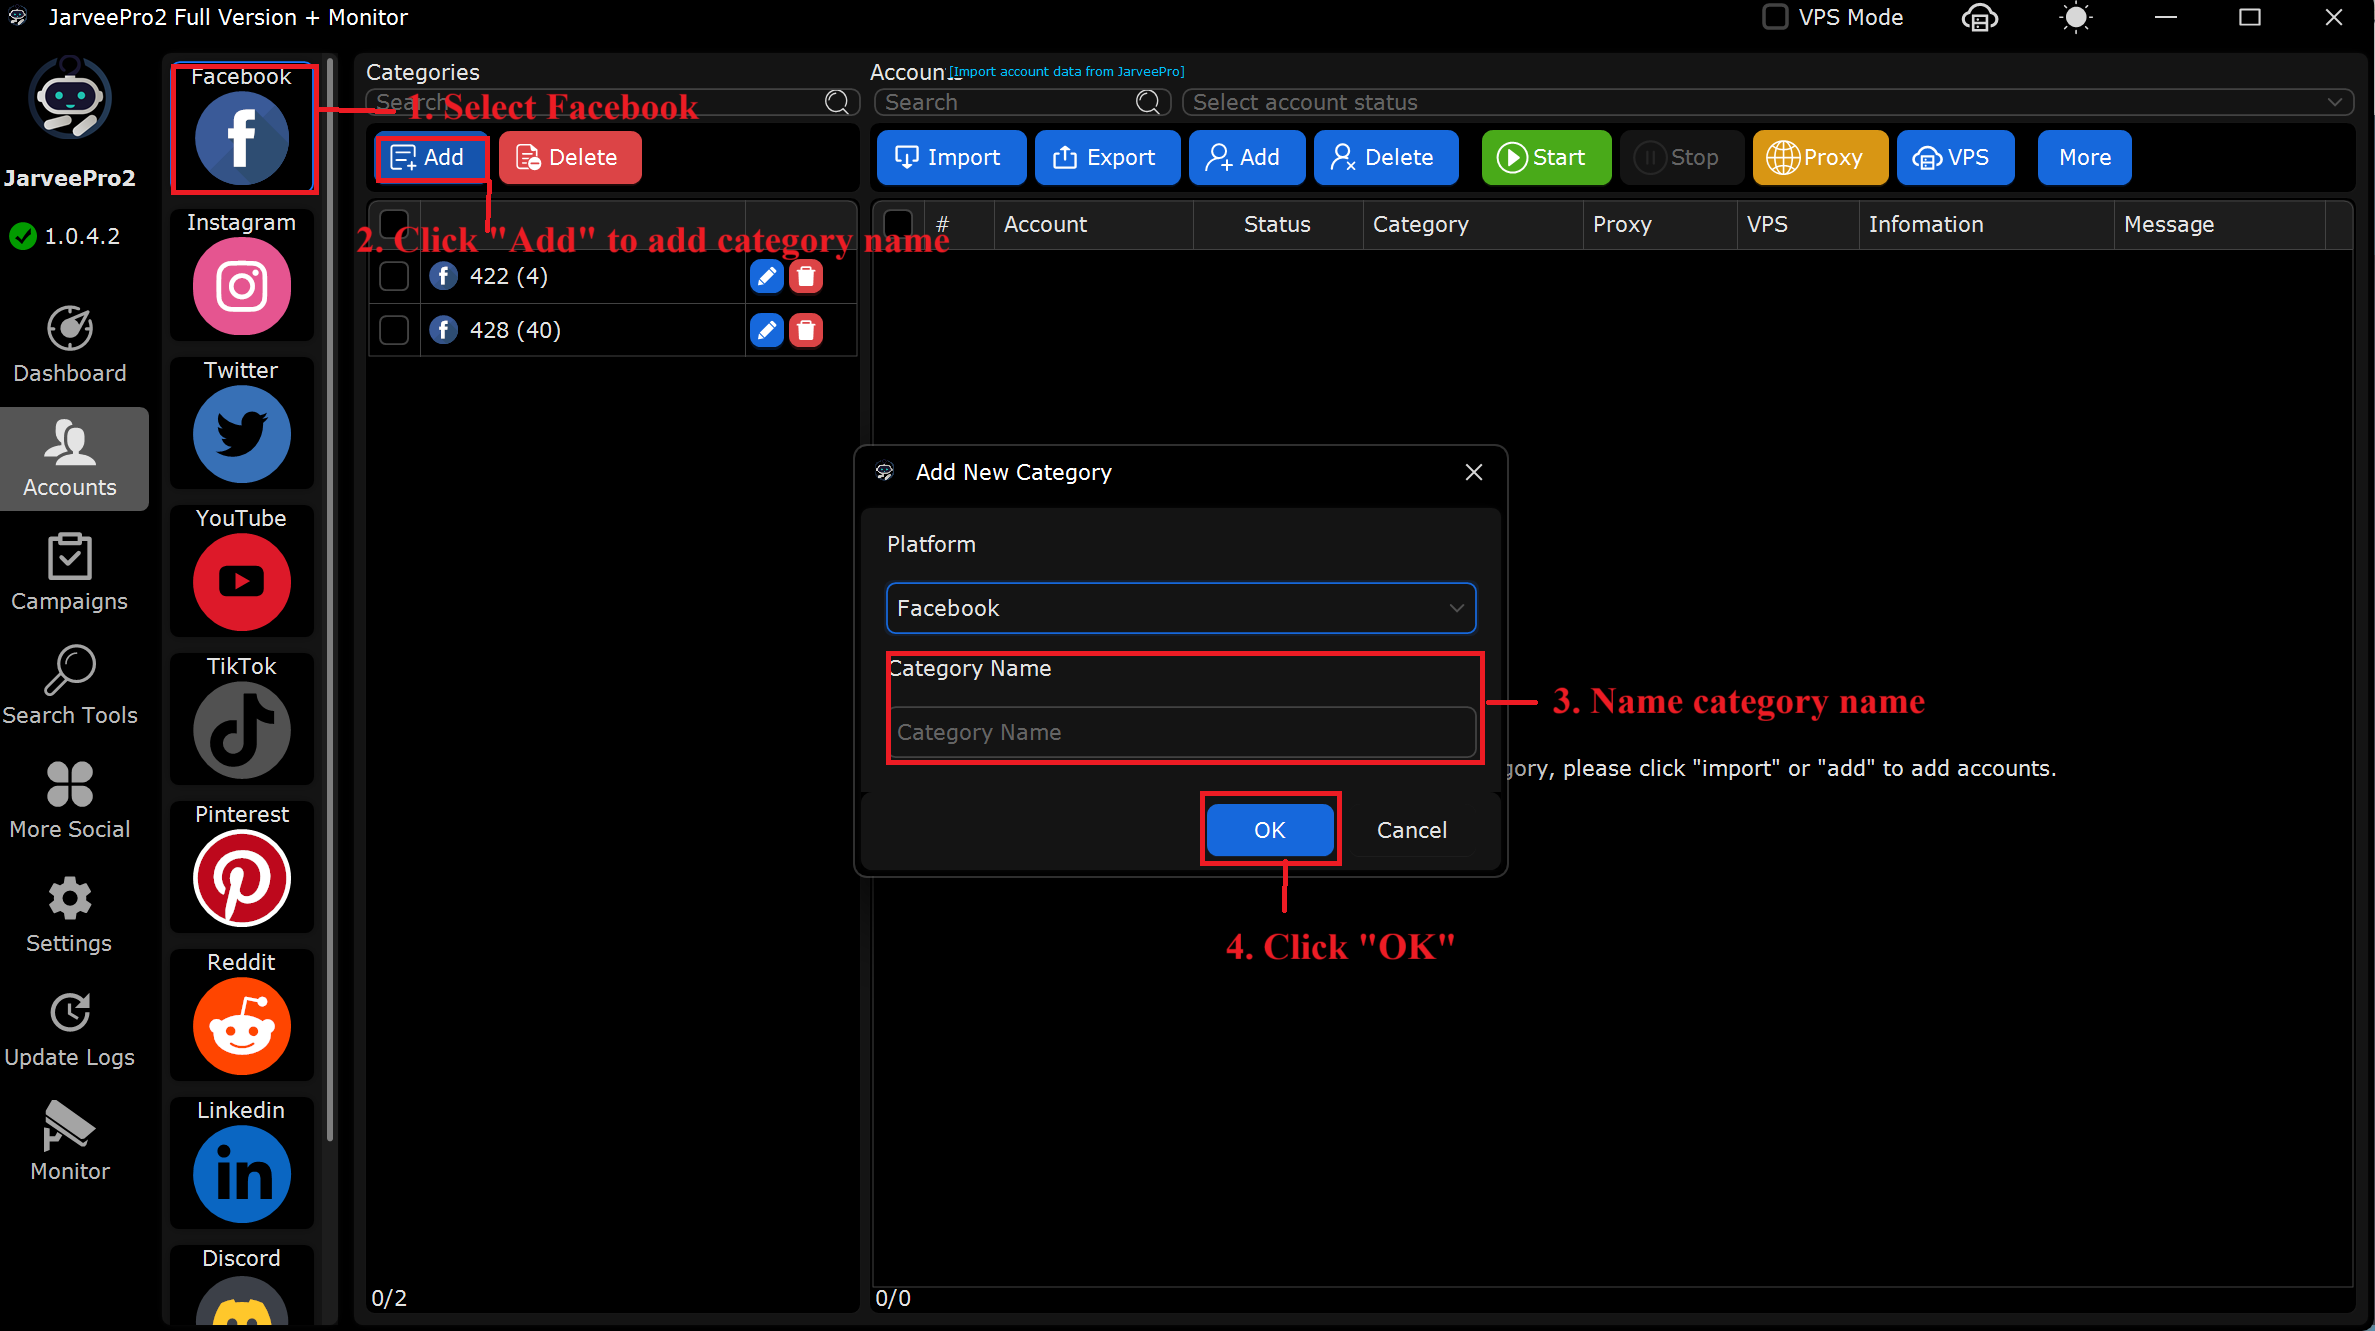This screenshot has width=2375, height=1331.
Task: Select the Instagram platform icon
Action: [242, 286]
